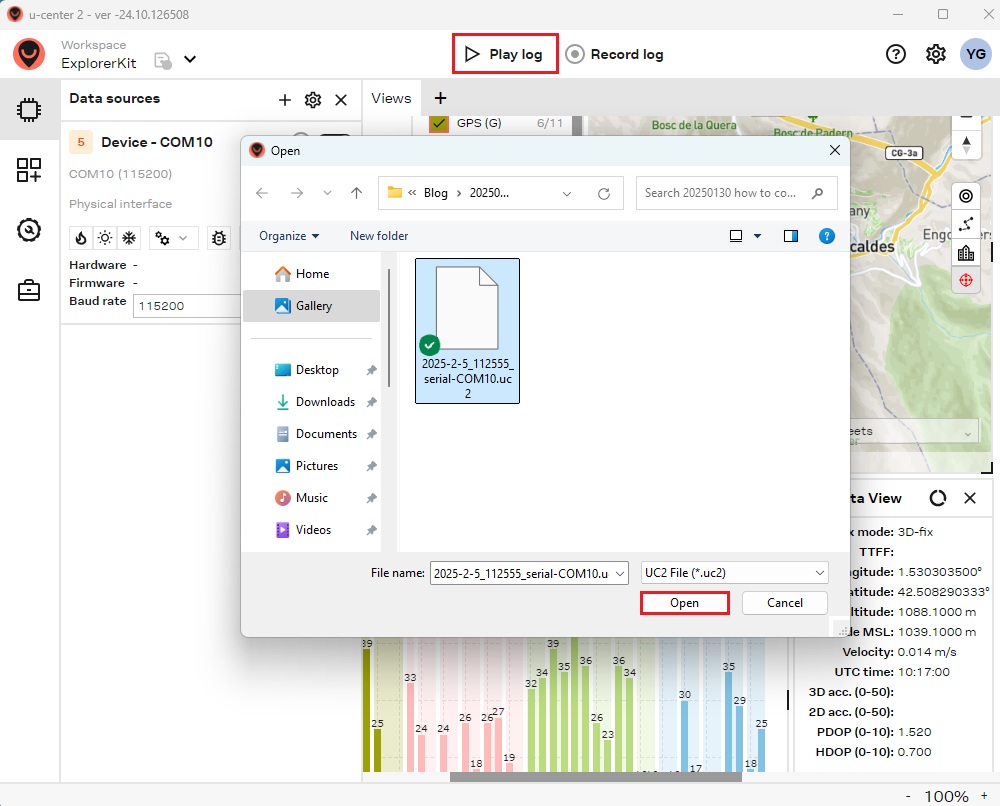
Task: Expand the workspace dropdown chevron
Action: (190, 59)
